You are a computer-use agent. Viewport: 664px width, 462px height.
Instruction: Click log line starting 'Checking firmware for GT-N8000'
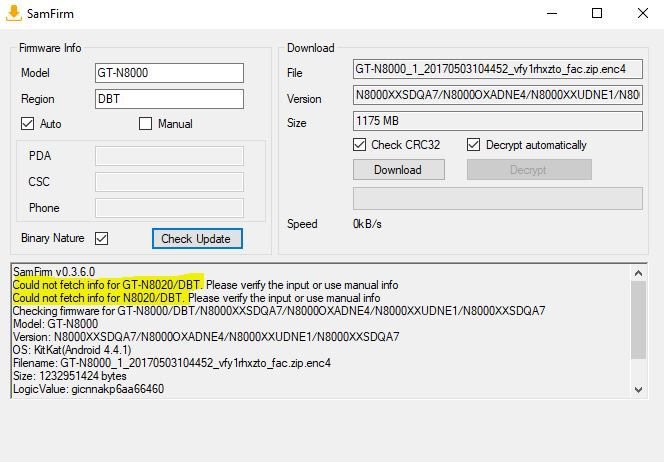pyautogui.click(x=279, y=311)
